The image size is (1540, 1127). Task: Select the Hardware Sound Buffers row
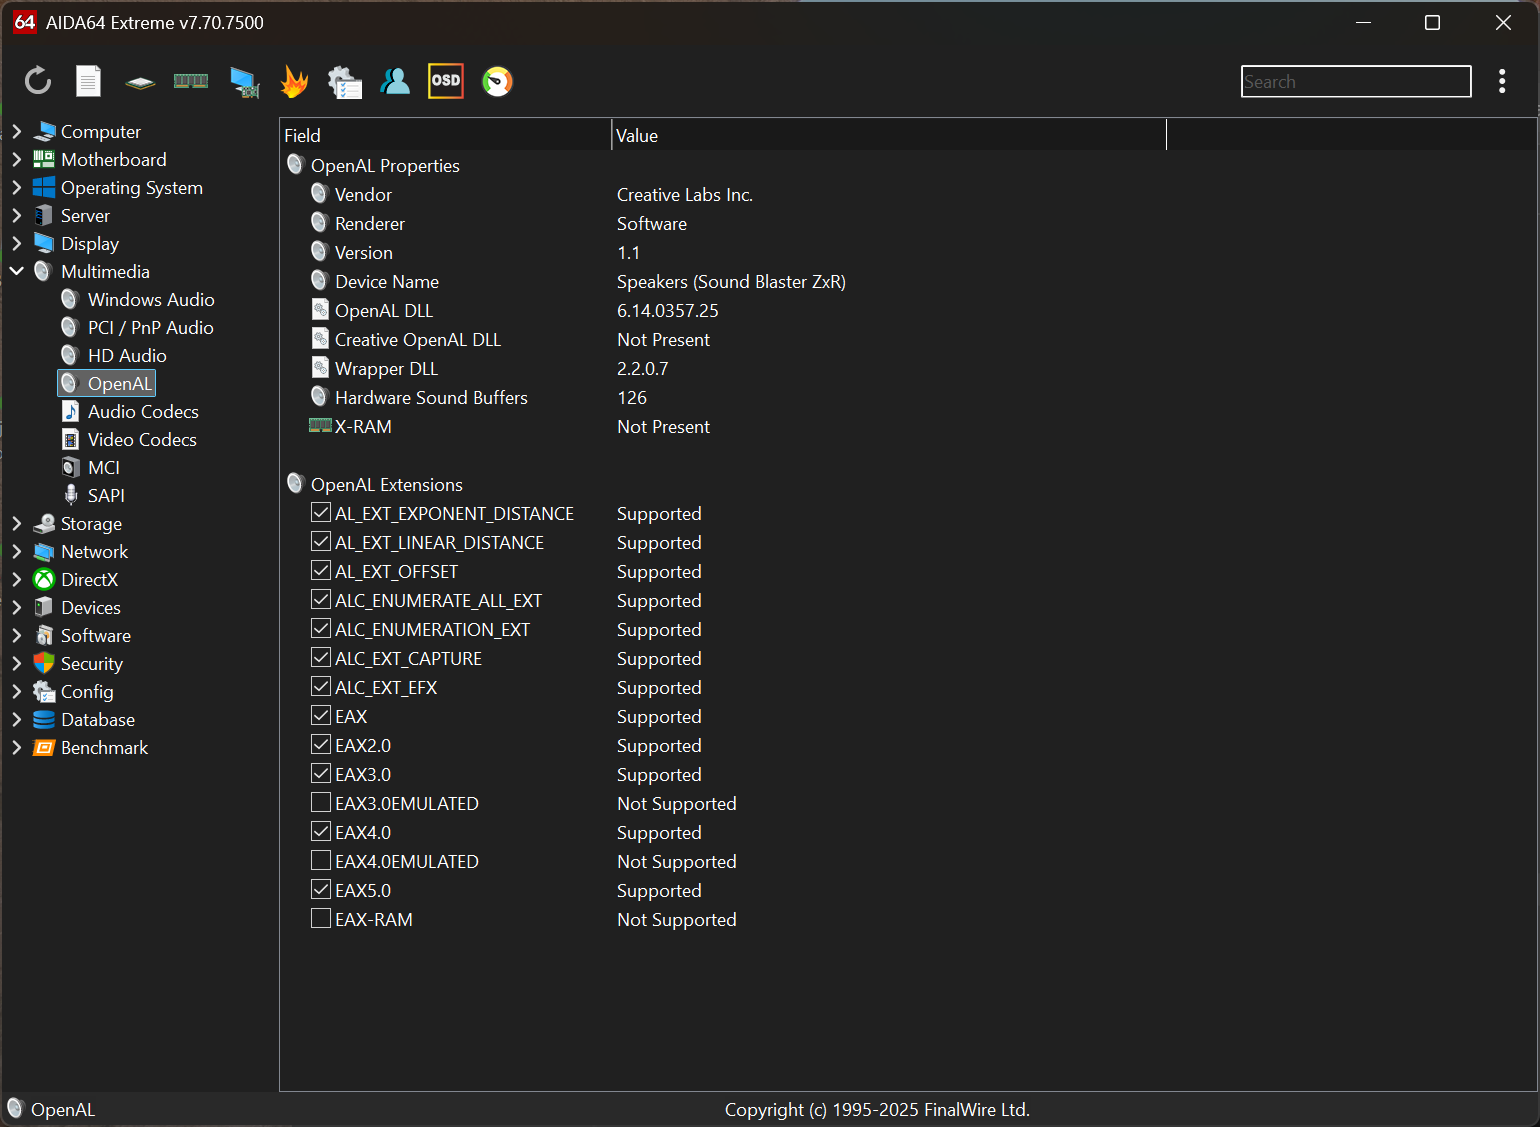click(x=907, y=398)
